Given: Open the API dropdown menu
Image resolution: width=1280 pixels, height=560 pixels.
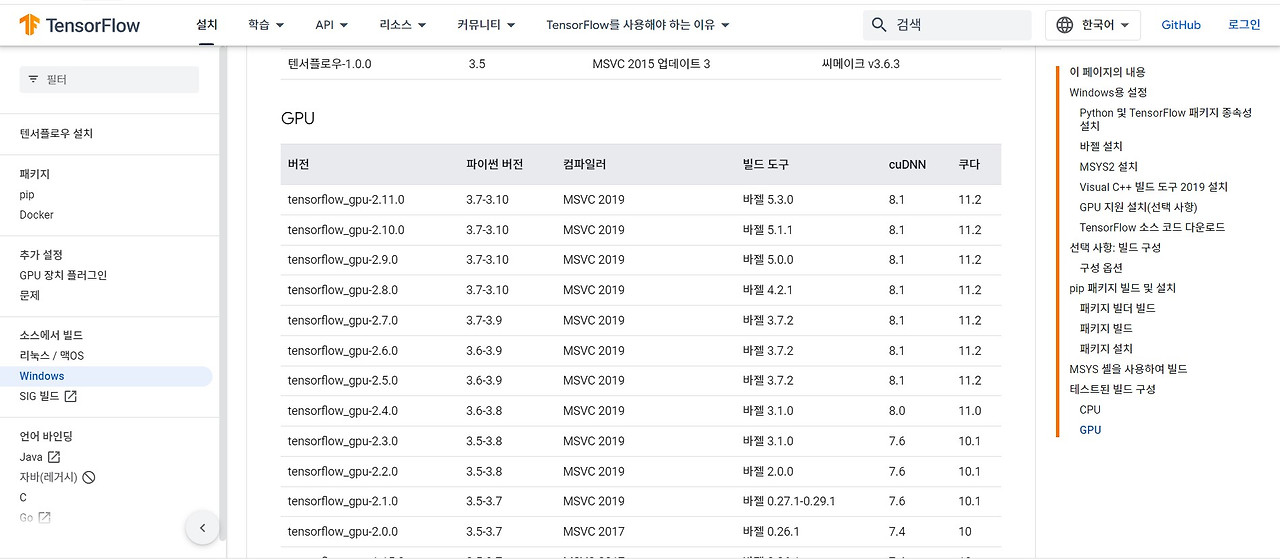Looking at the screenshot, I should click(332, 25).
